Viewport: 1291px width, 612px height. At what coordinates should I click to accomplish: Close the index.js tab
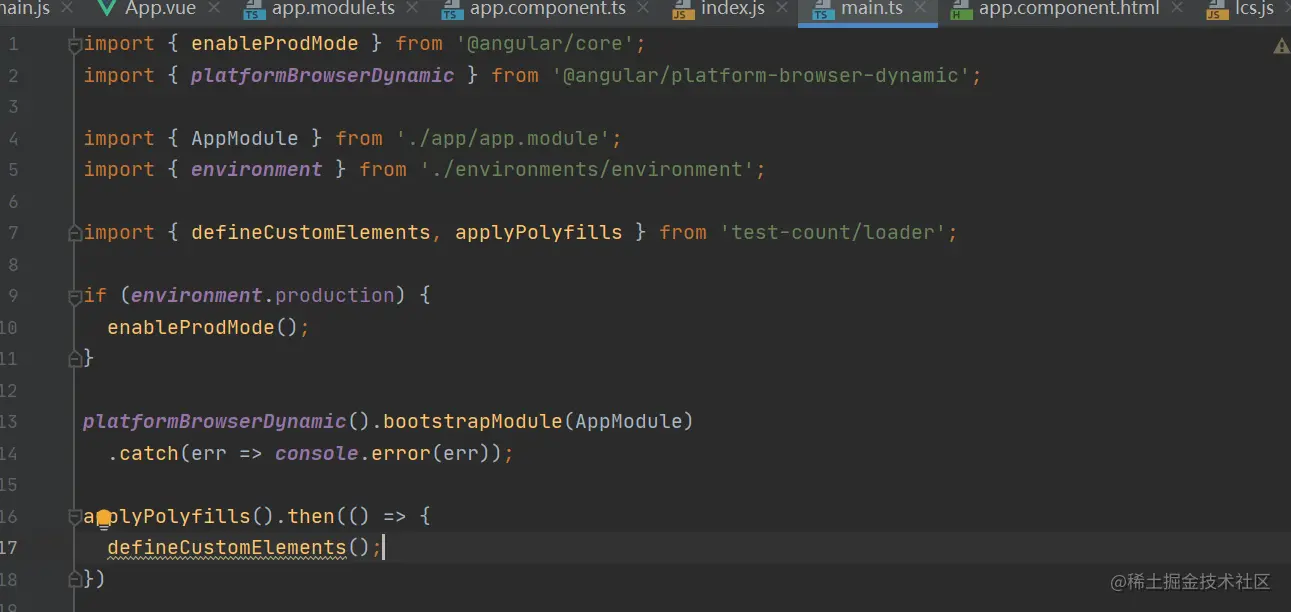pyautogui.click(x=784, y=9)
